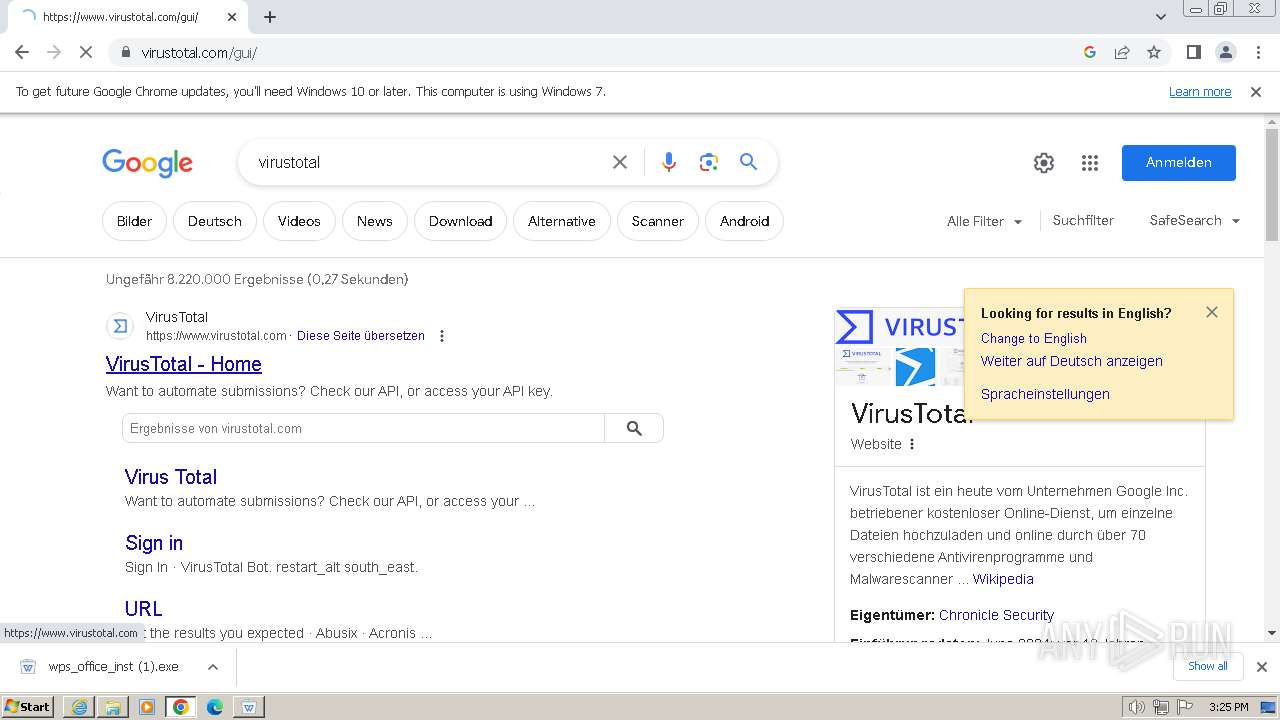Open VirusTotal - Home result
1280x720 pixels.
(x=184, y=364)
